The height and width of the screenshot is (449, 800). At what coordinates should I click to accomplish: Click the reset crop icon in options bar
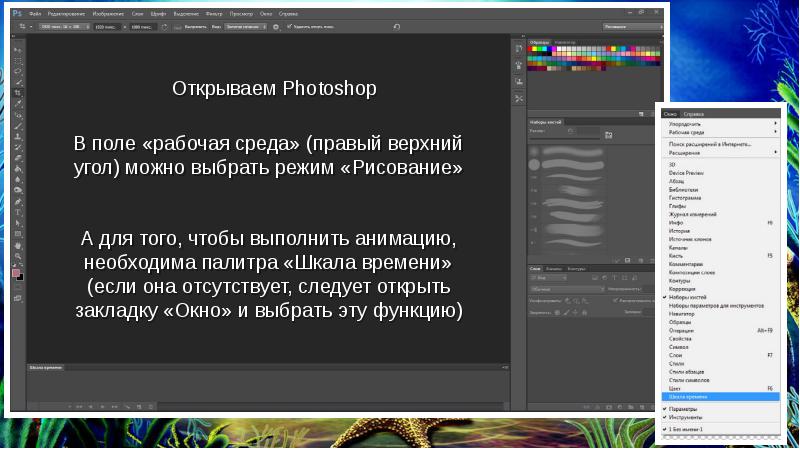396,27
